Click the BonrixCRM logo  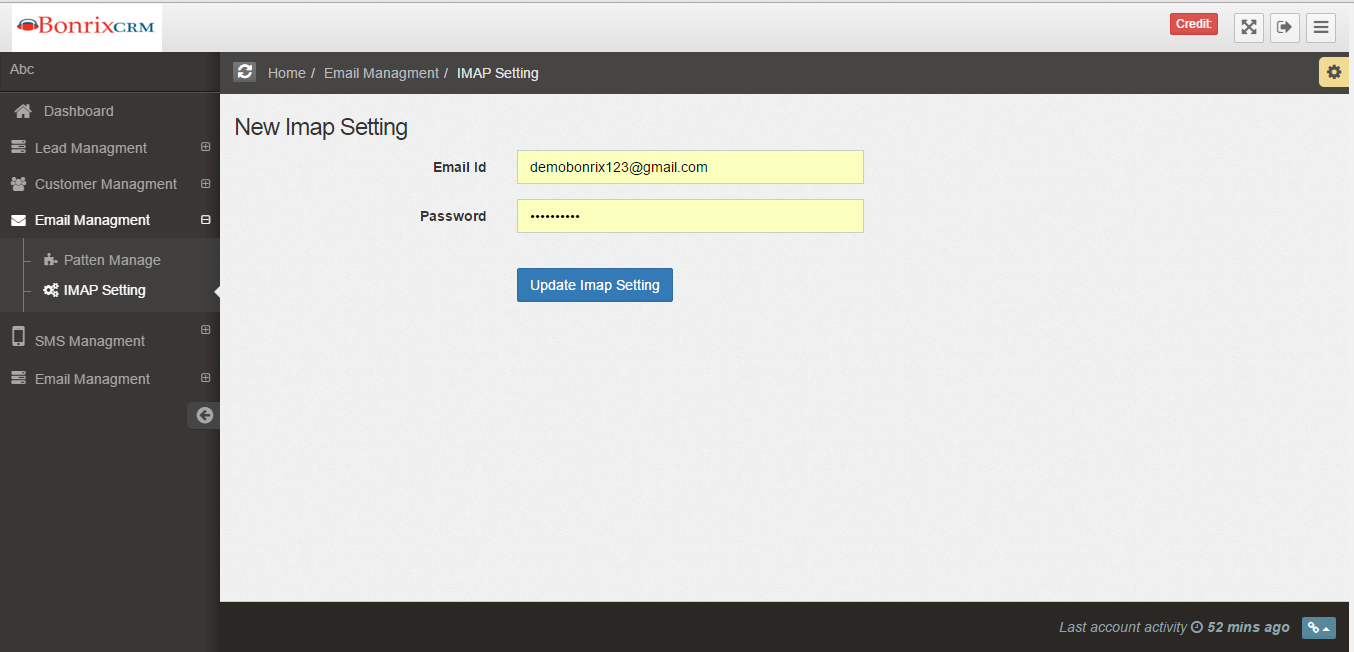(x=87, y=27)
